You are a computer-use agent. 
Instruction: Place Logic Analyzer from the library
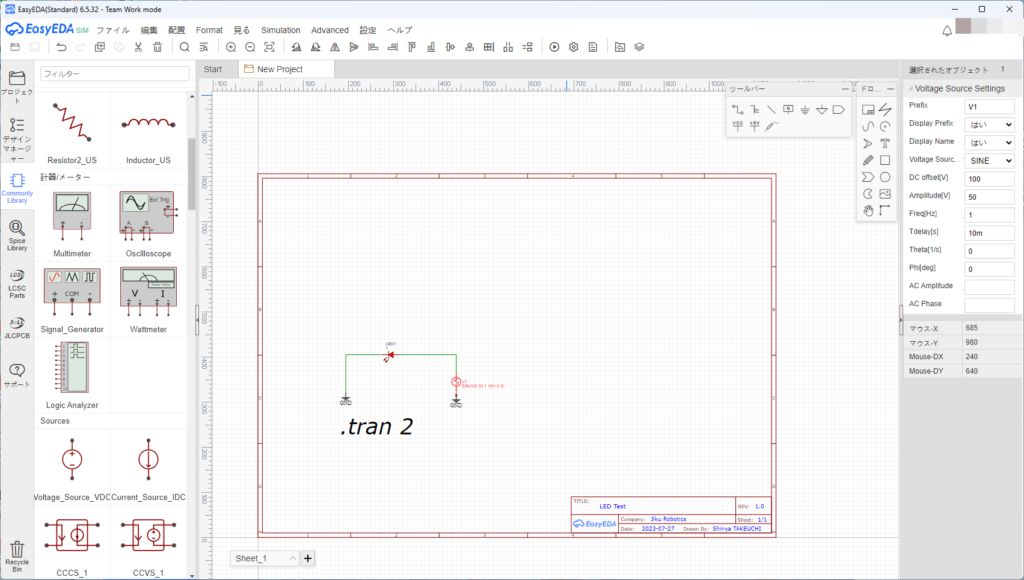(x=72, y=376)
